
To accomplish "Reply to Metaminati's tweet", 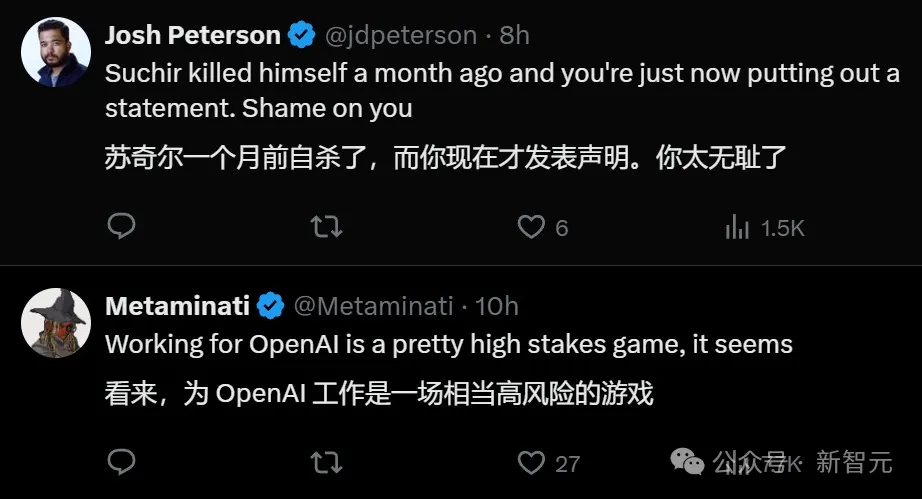I will tap(121, 462).
